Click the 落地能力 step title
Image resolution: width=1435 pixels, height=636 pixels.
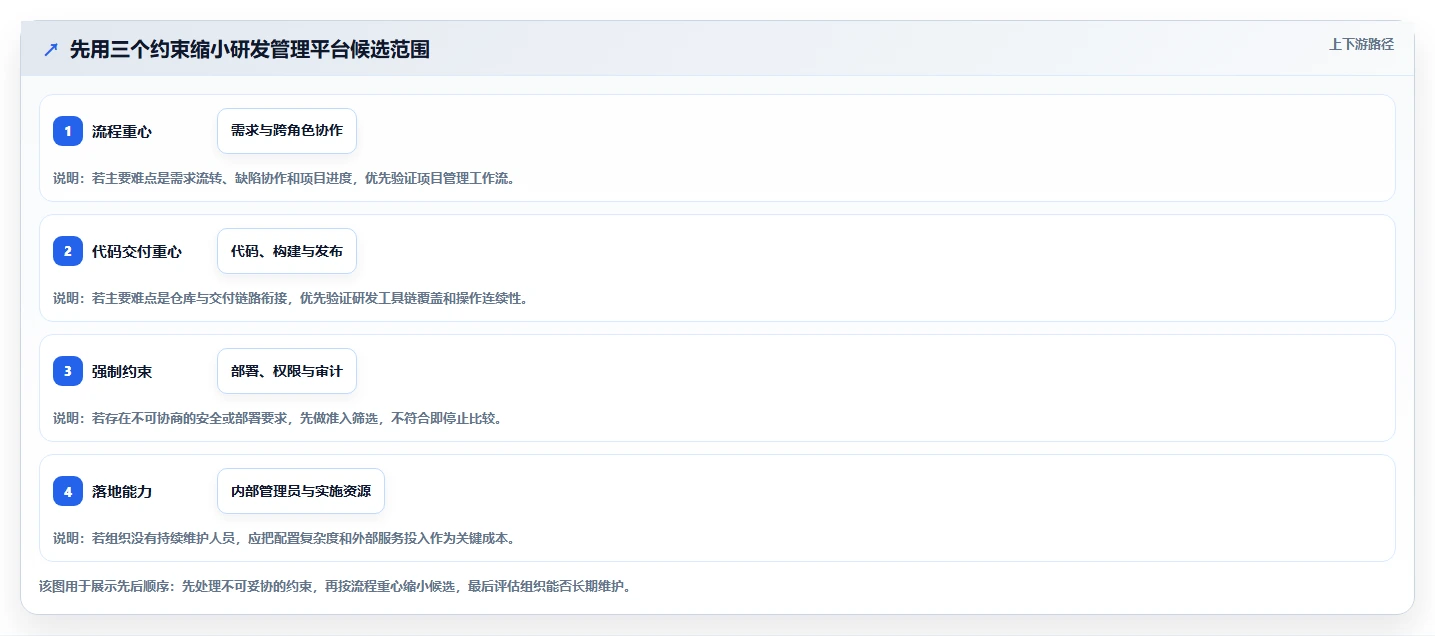click(122, 492)
